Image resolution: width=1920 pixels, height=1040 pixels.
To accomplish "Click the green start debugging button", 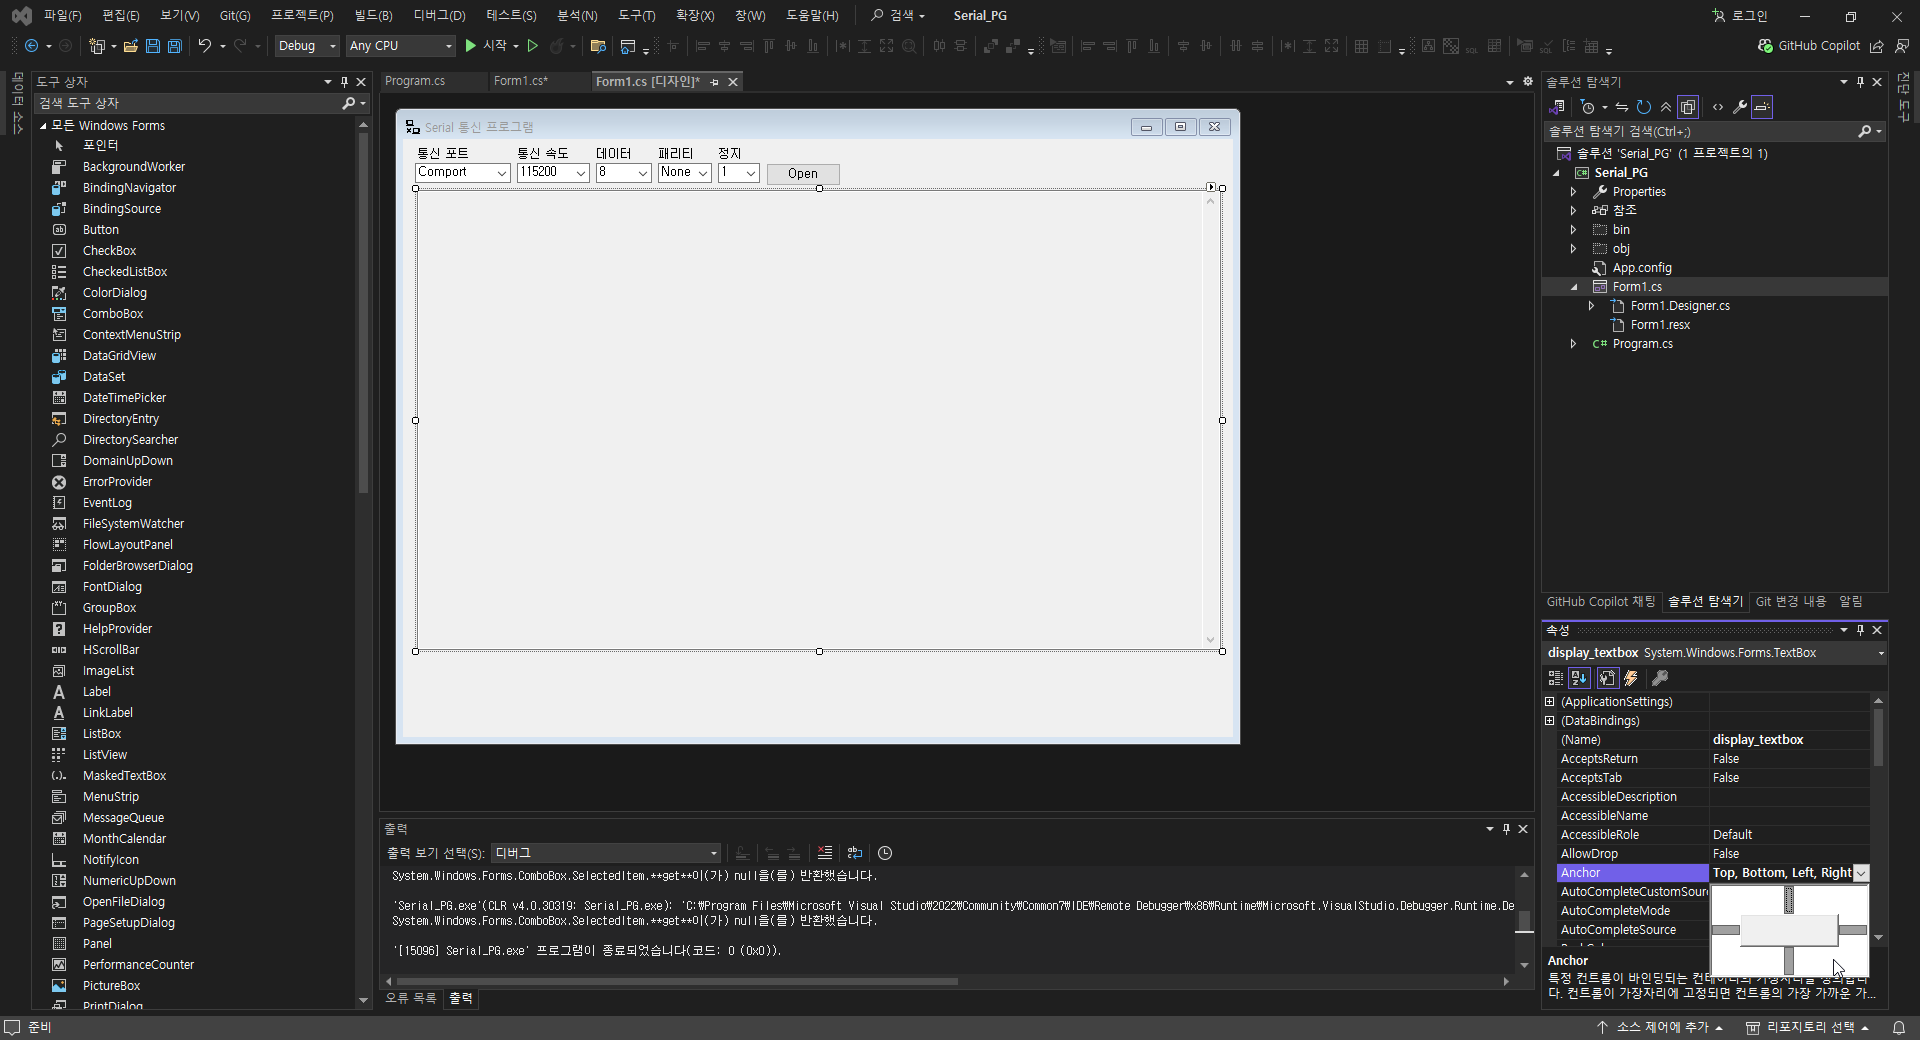I will 471,46.
